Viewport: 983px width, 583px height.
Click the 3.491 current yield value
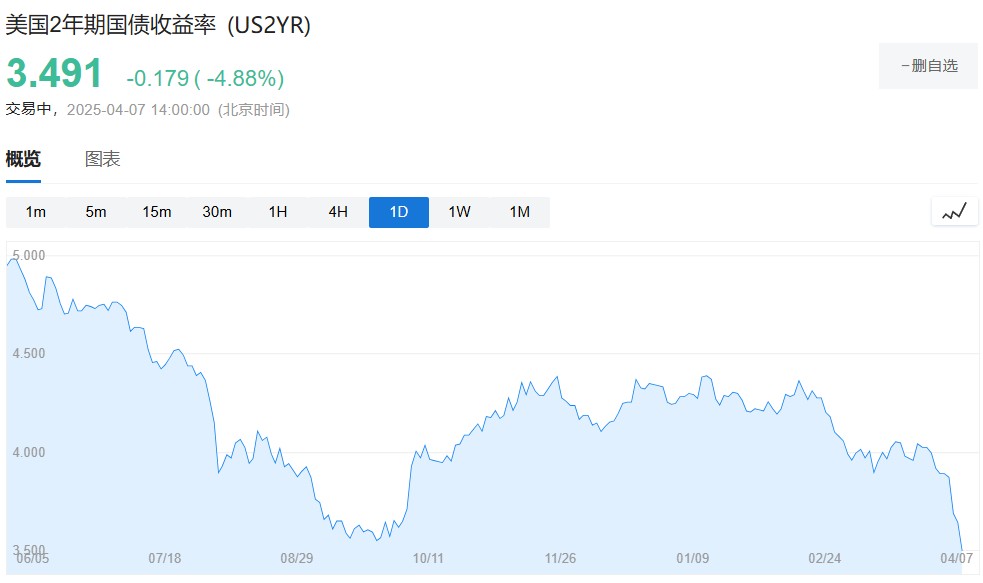click(x=54, y=73)
